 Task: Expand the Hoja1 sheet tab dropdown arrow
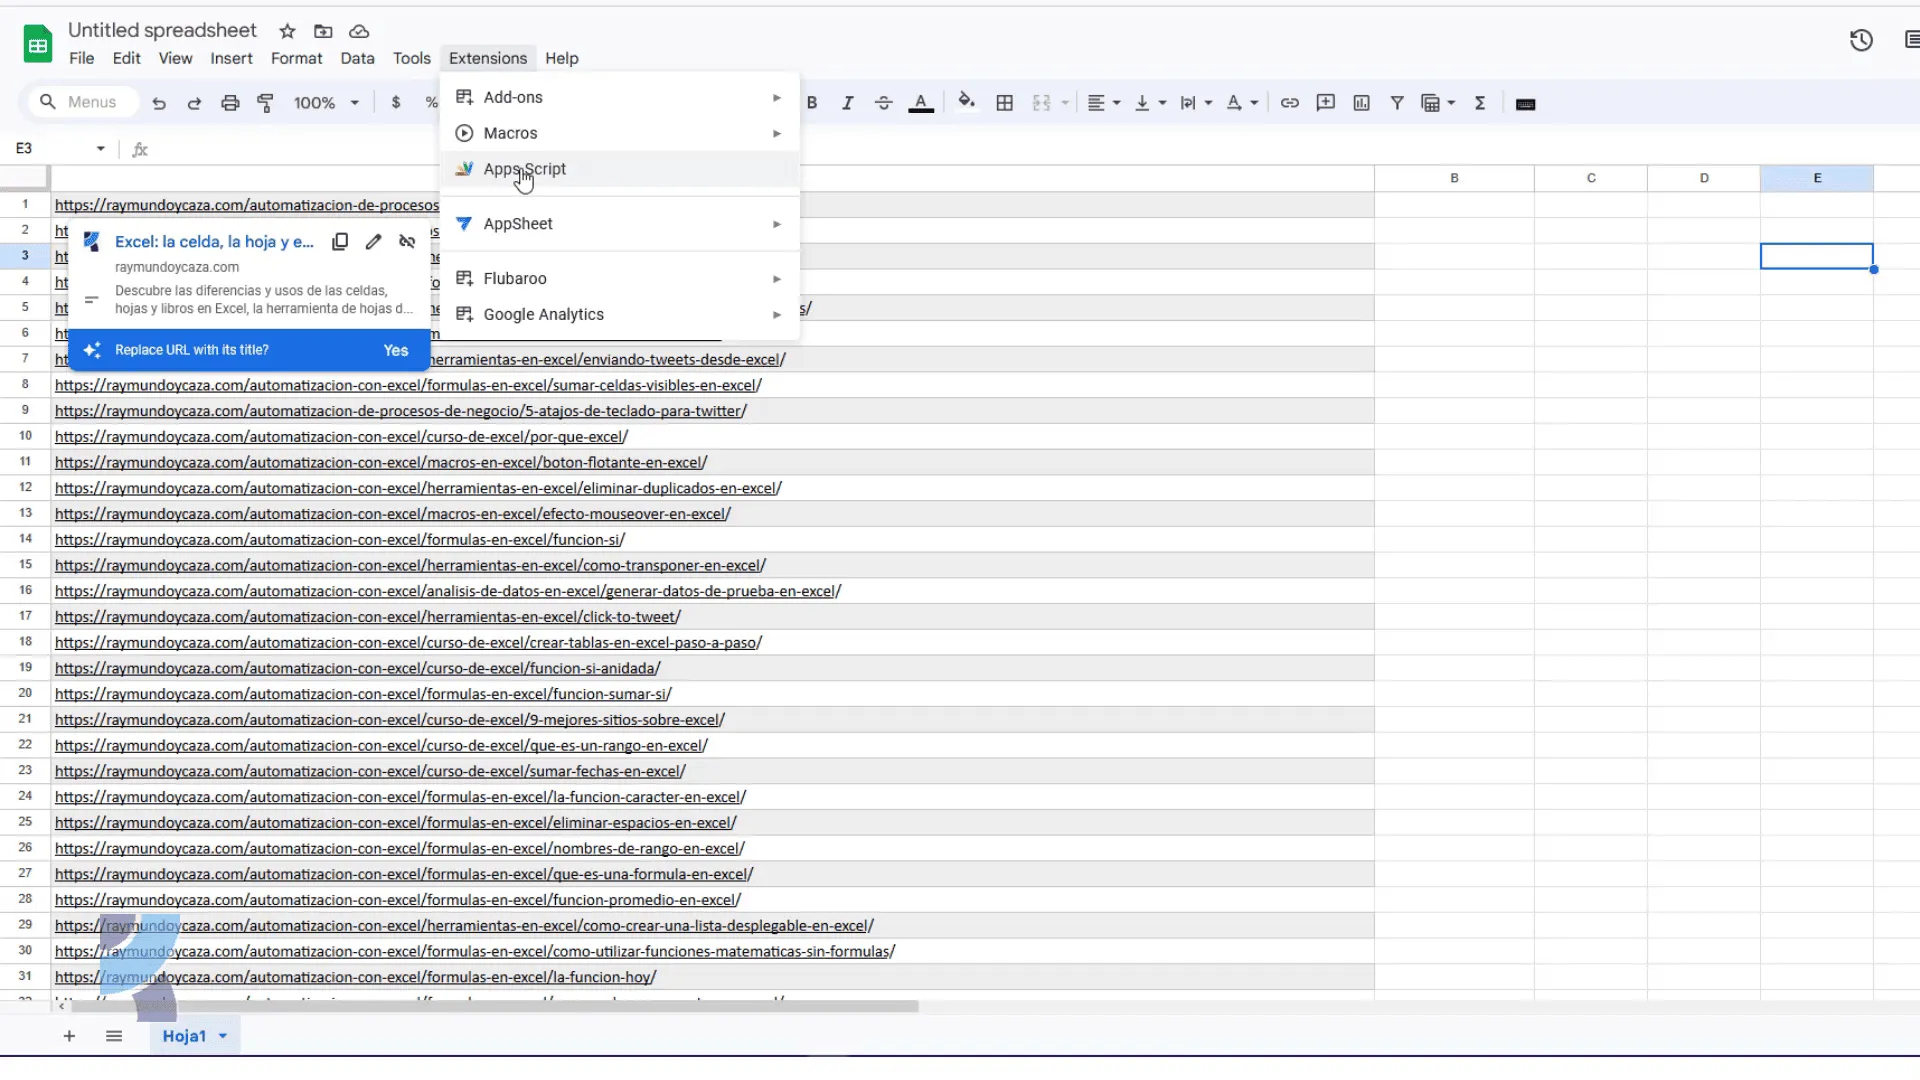coord(223,1036)
